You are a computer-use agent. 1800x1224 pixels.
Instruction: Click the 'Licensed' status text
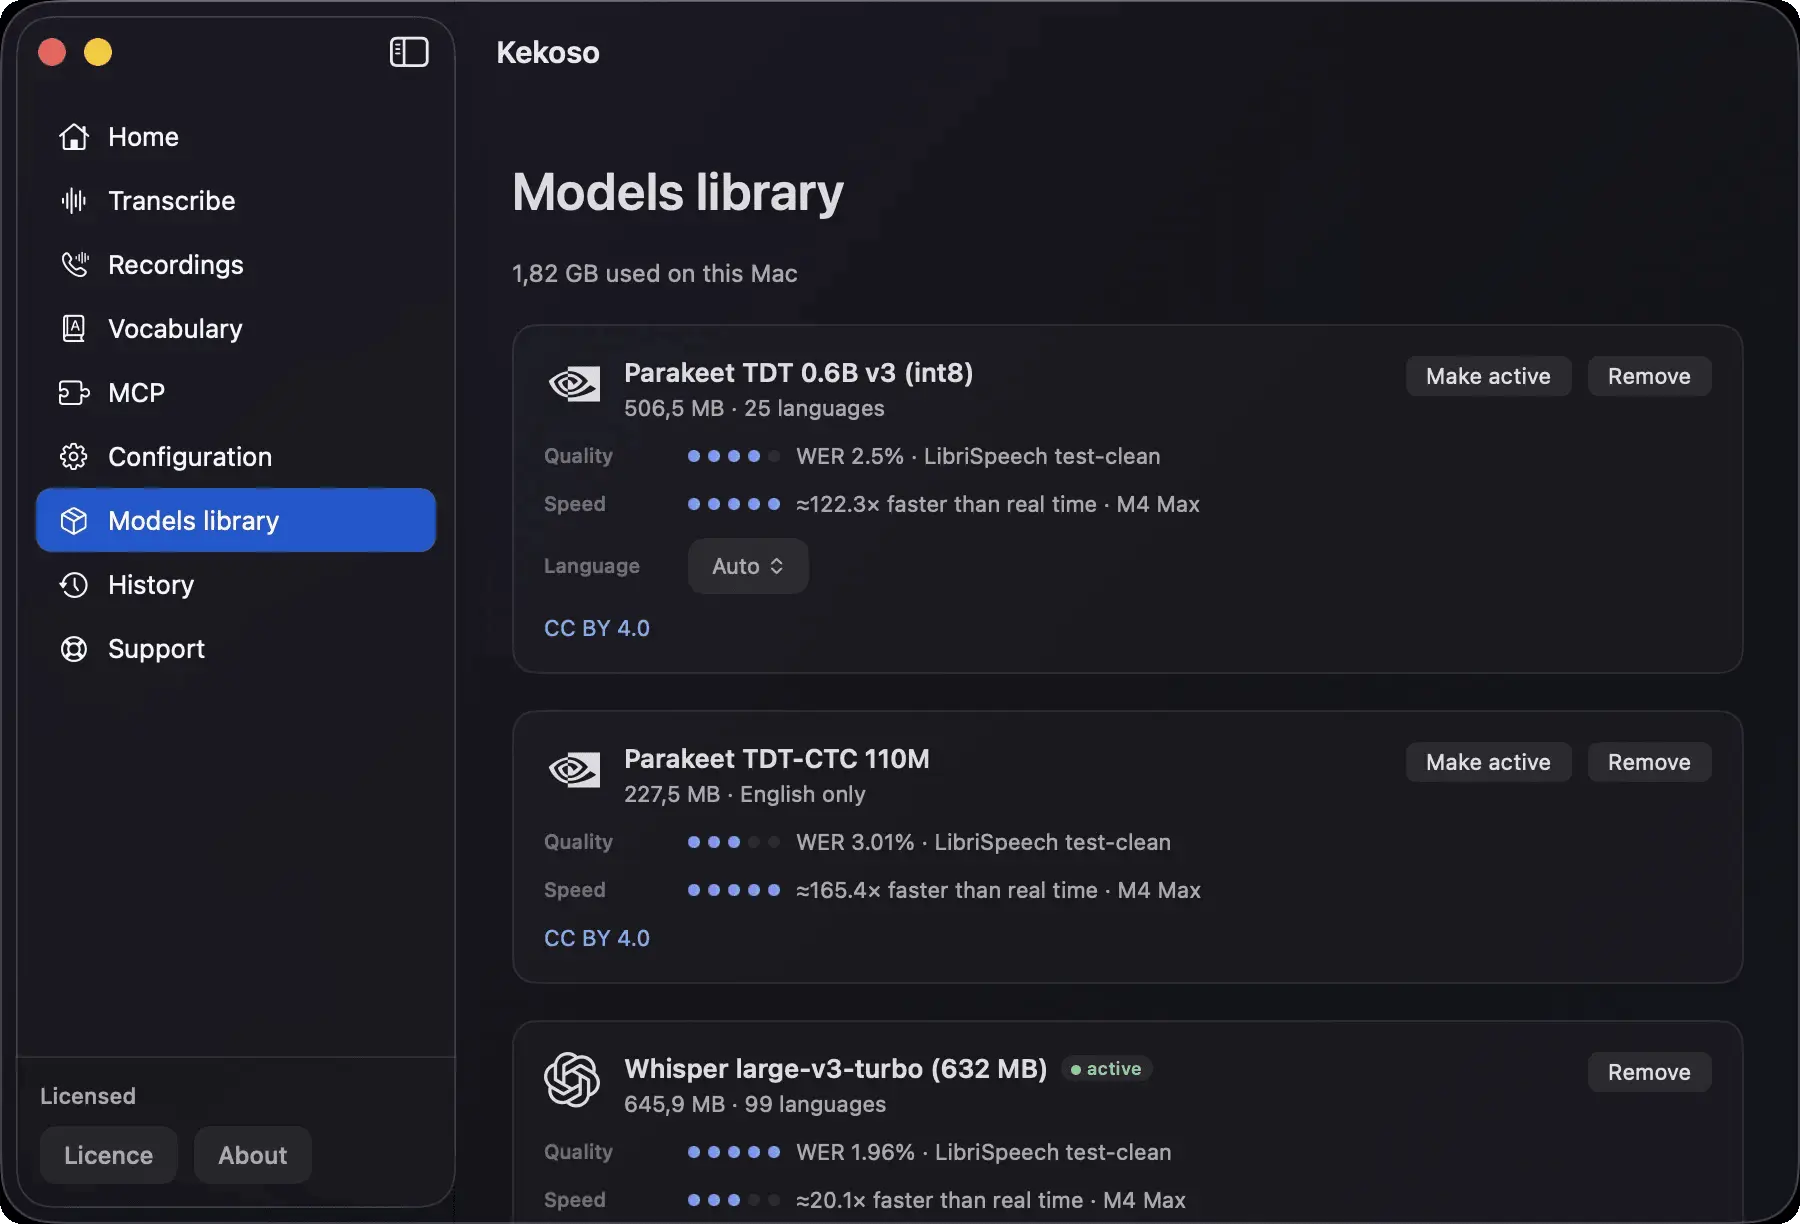[88, 1096]
